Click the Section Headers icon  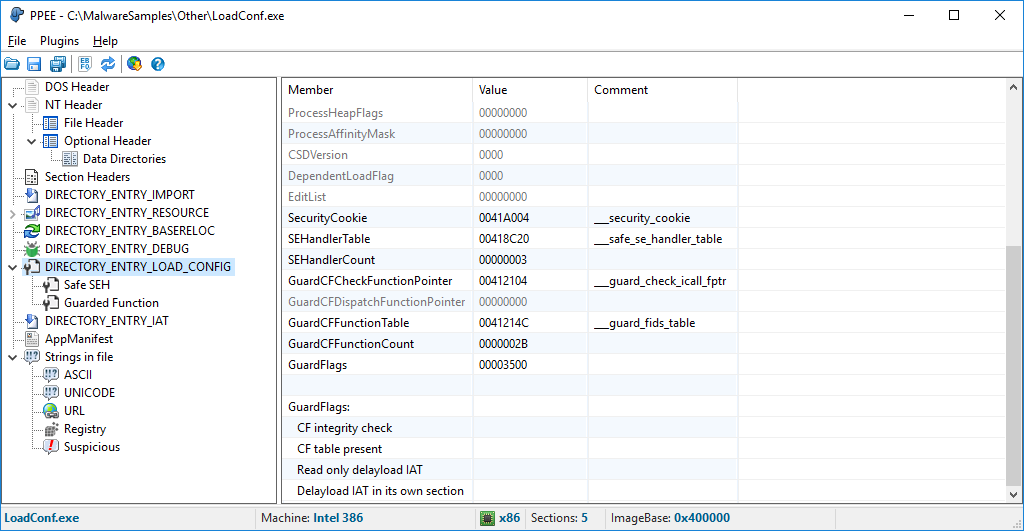coord(31,177)
